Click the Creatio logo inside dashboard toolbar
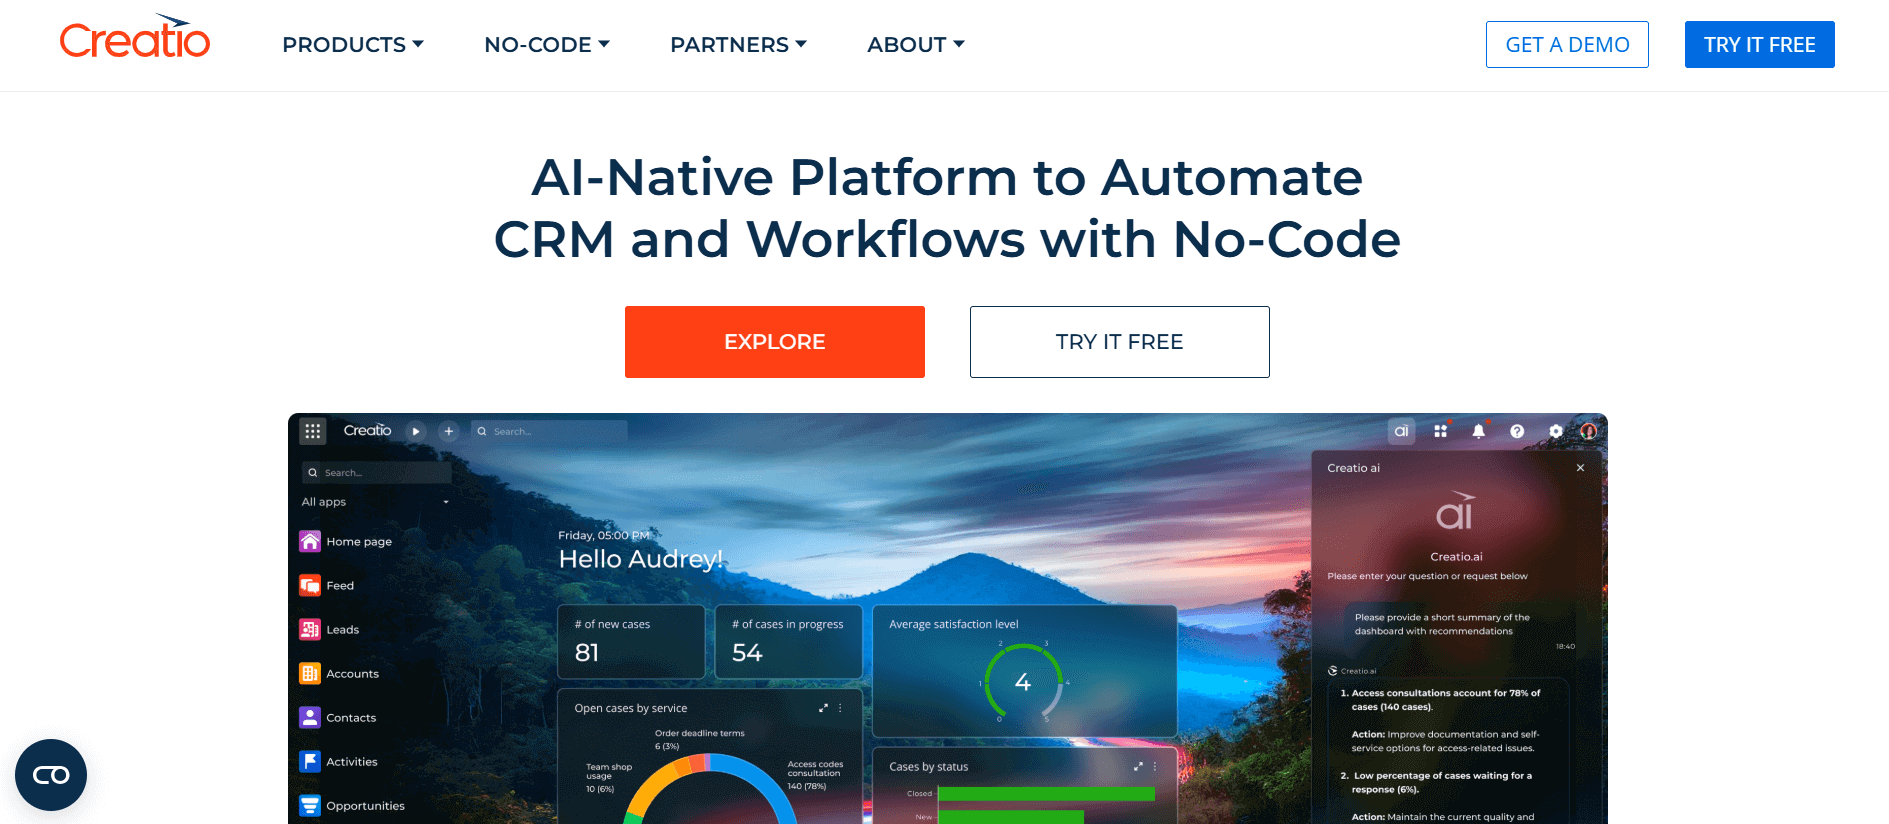Image resolution: width=1889 pixels, height=824 pixels. [367, 430]
